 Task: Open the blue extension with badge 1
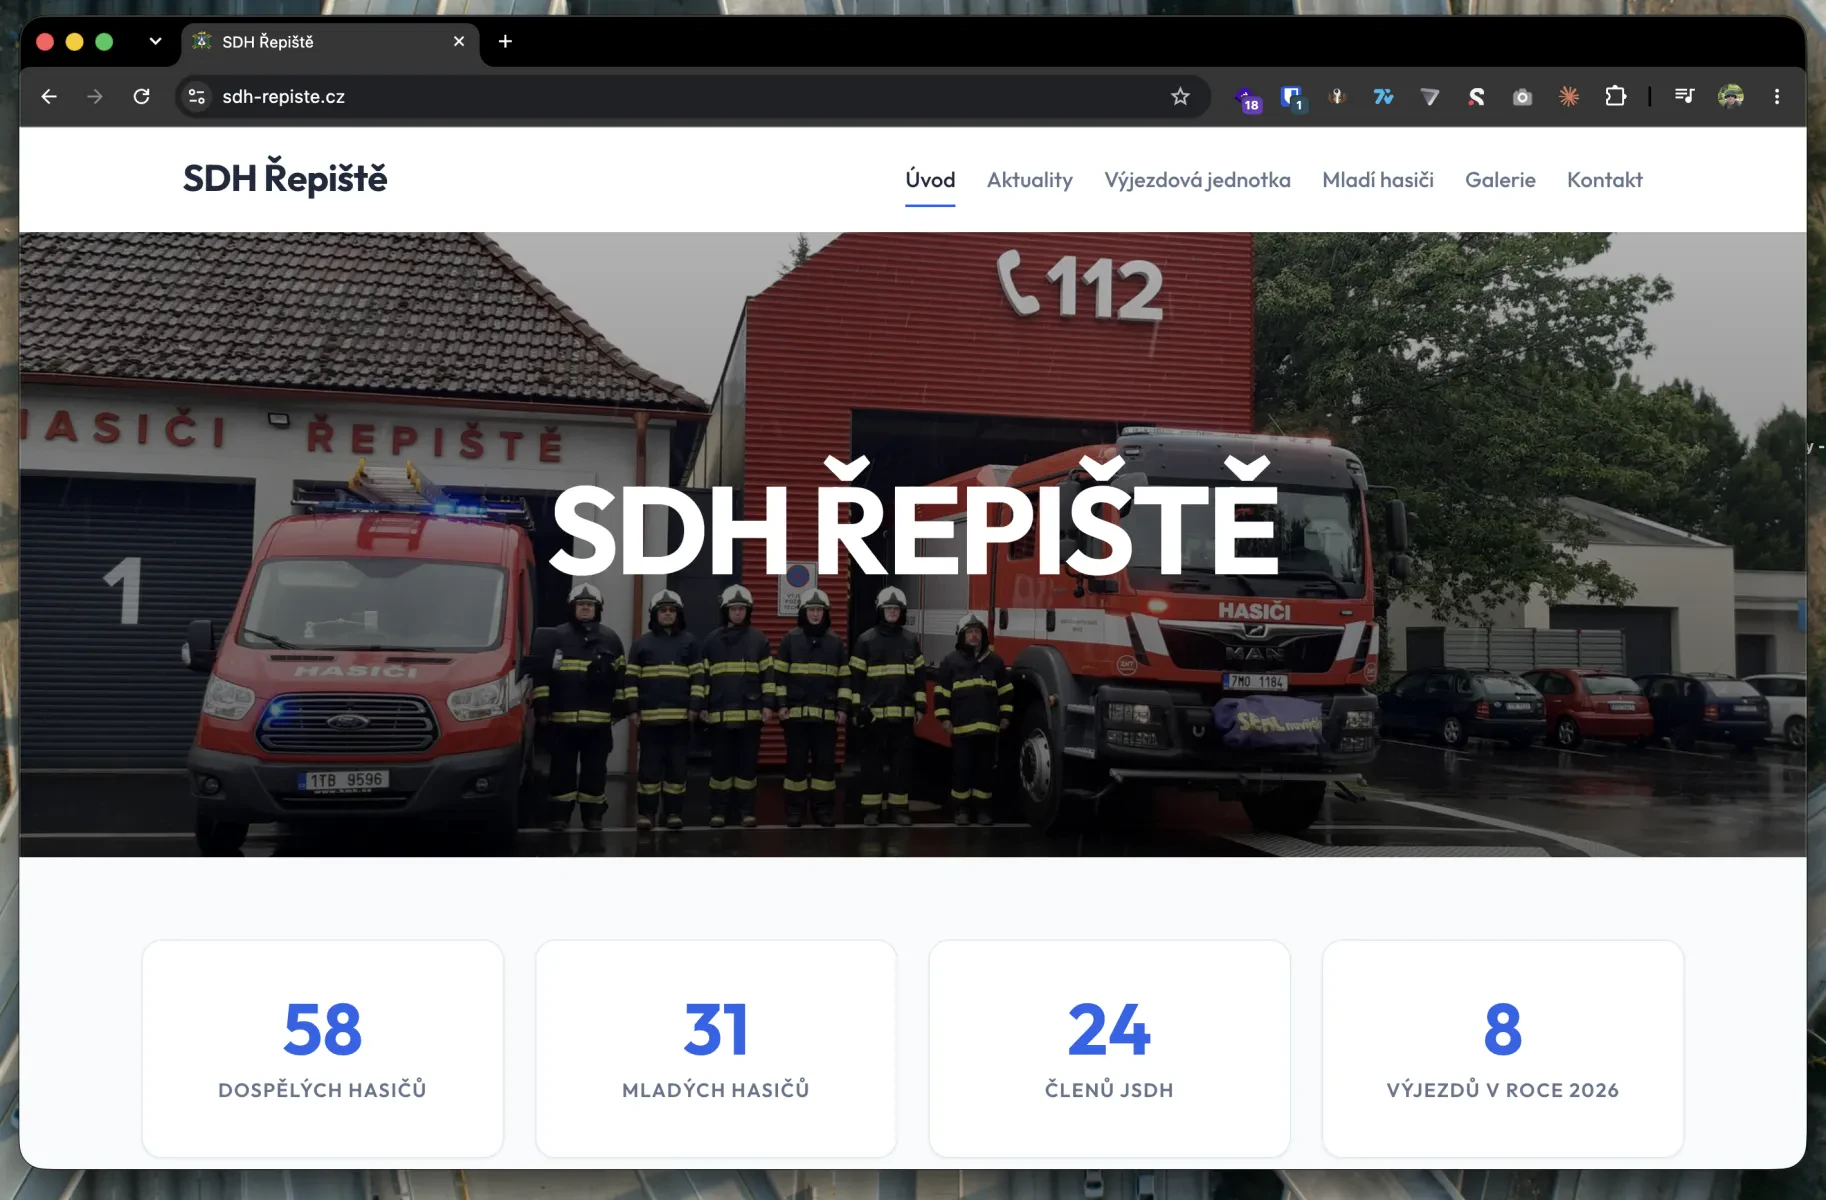tap(1293, 98)
